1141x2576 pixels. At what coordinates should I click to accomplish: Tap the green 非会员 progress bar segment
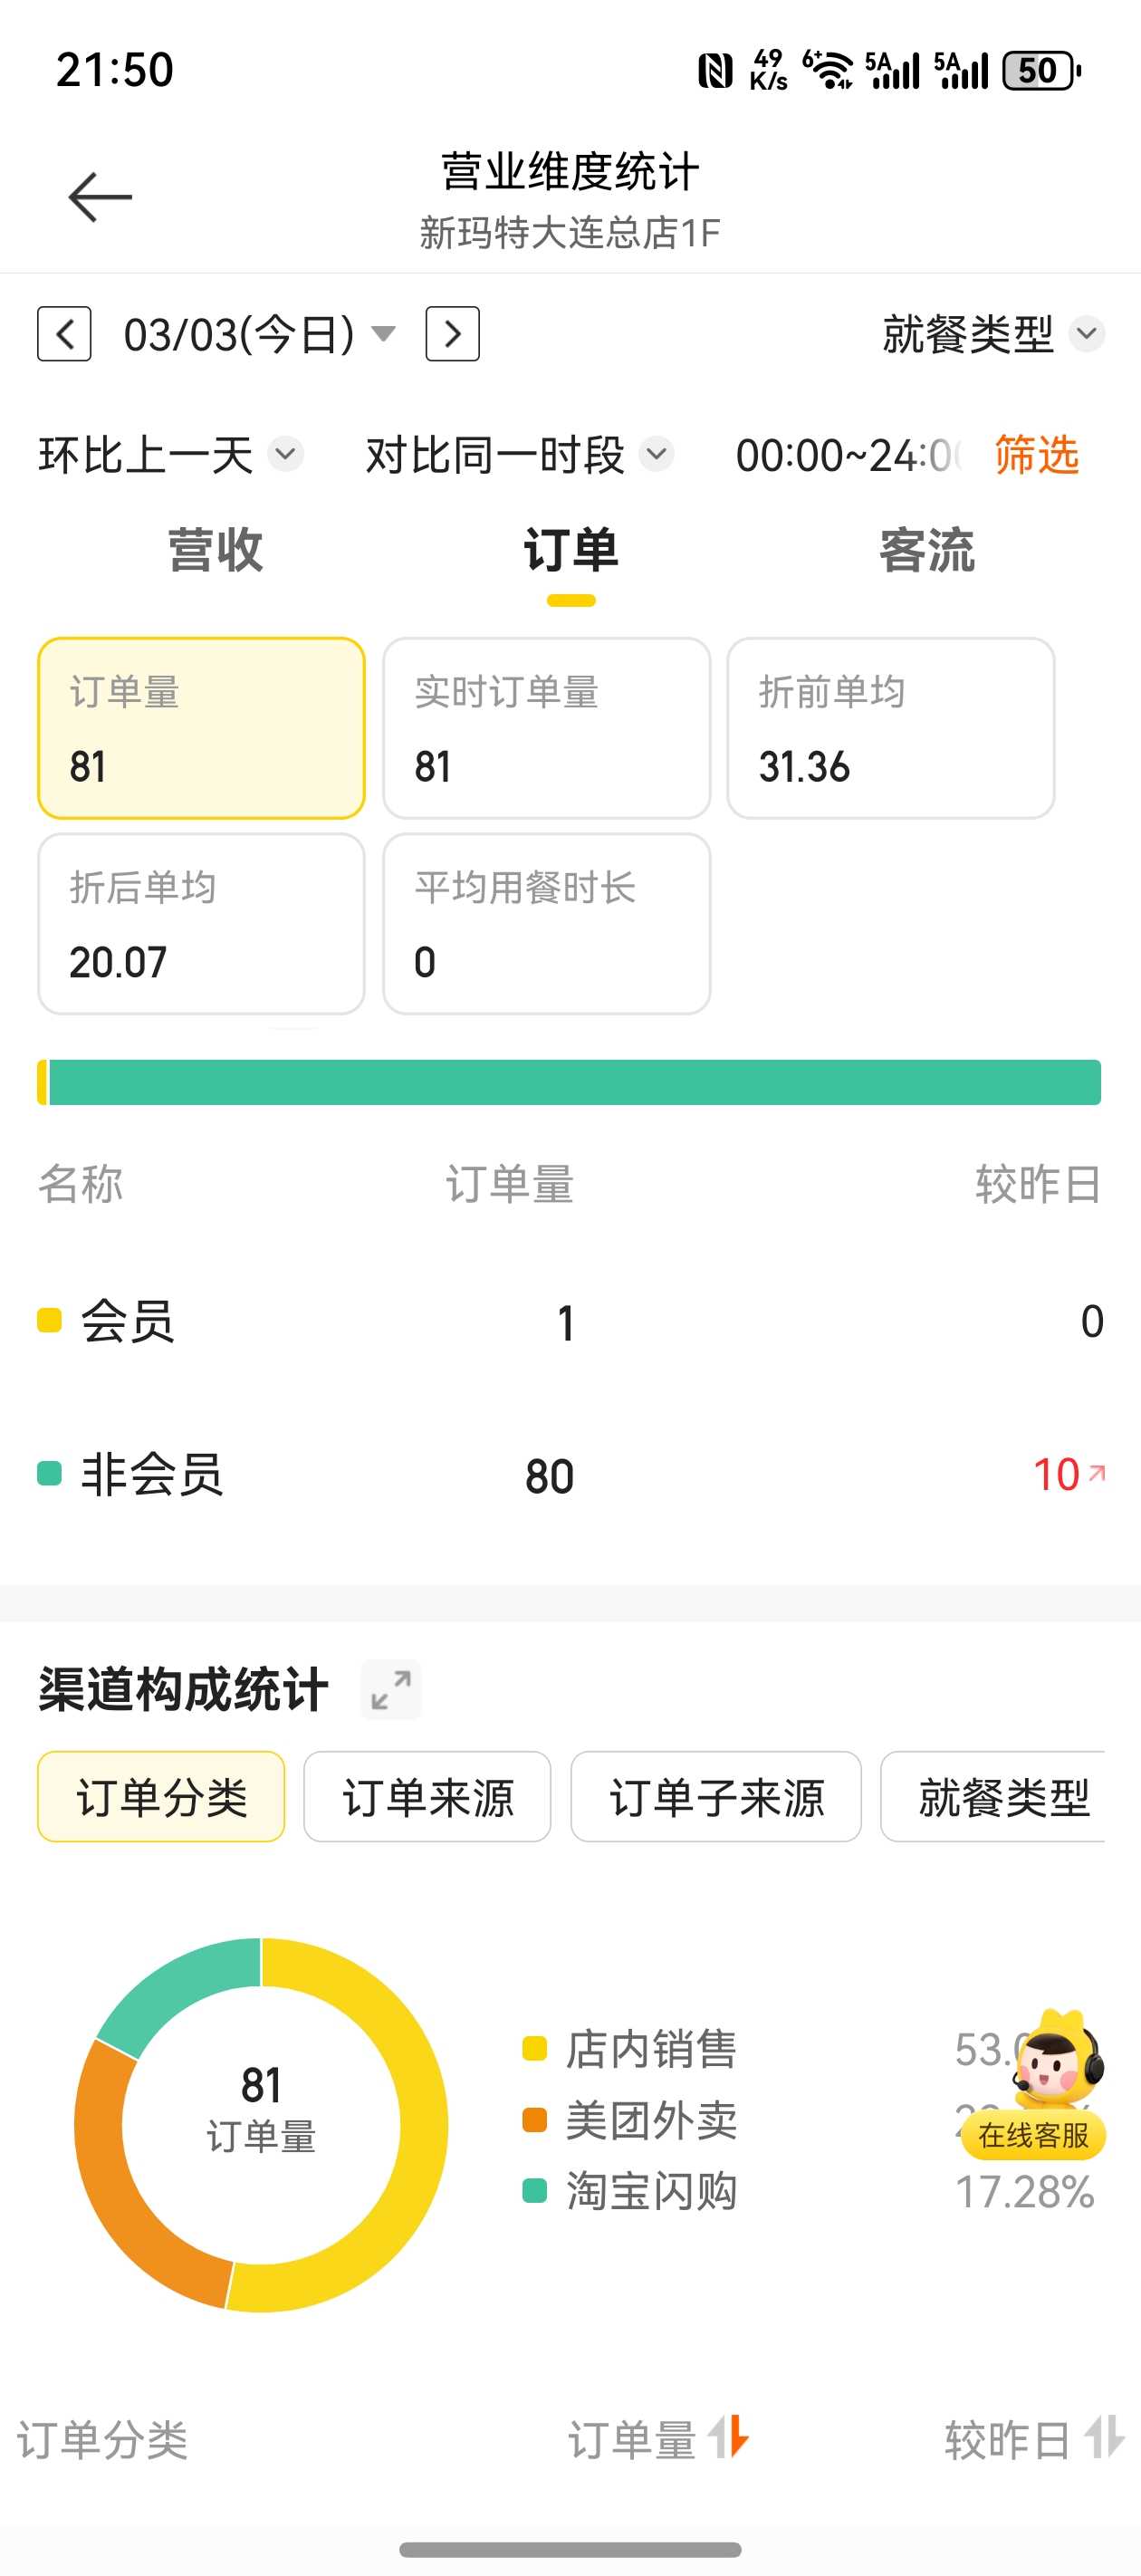575,1083
